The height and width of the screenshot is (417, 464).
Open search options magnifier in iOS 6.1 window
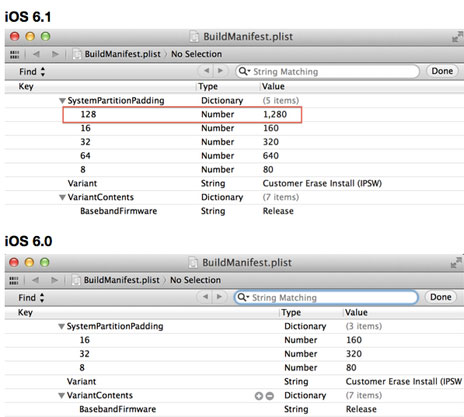click(x=244, y=71)
